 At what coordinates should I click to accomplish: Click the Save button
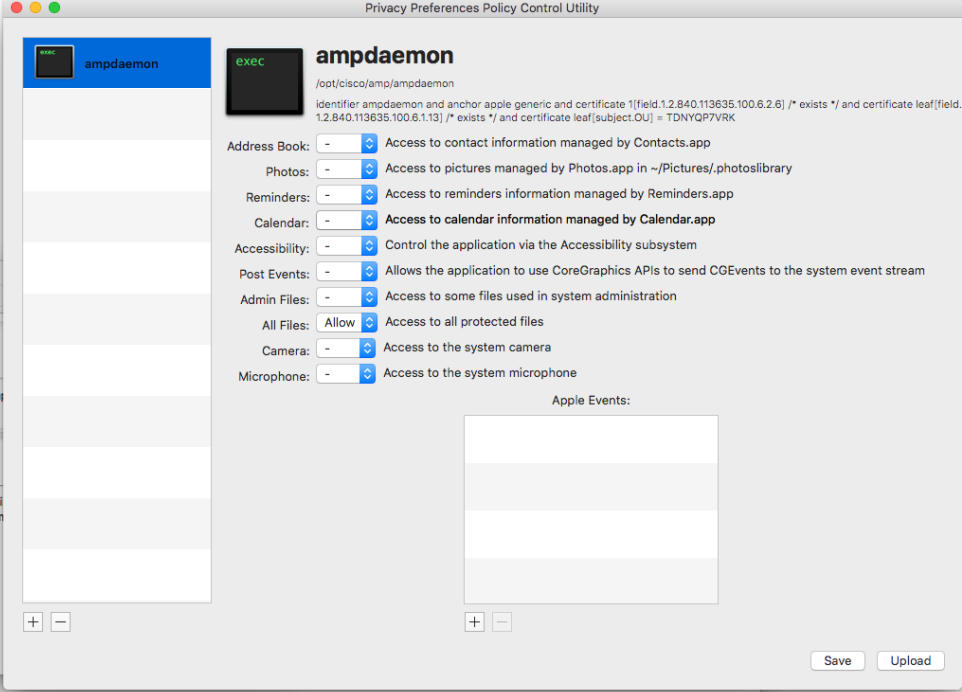(837, 661)
